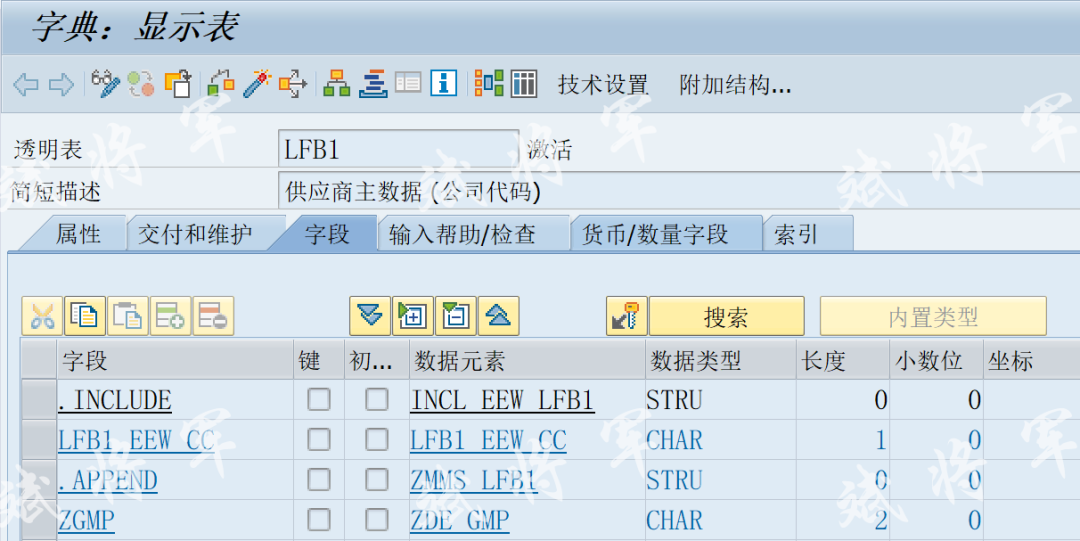This screenshot has height=541, width=1080.
Task: Click the paste clipboard icon
Action: 127,316
